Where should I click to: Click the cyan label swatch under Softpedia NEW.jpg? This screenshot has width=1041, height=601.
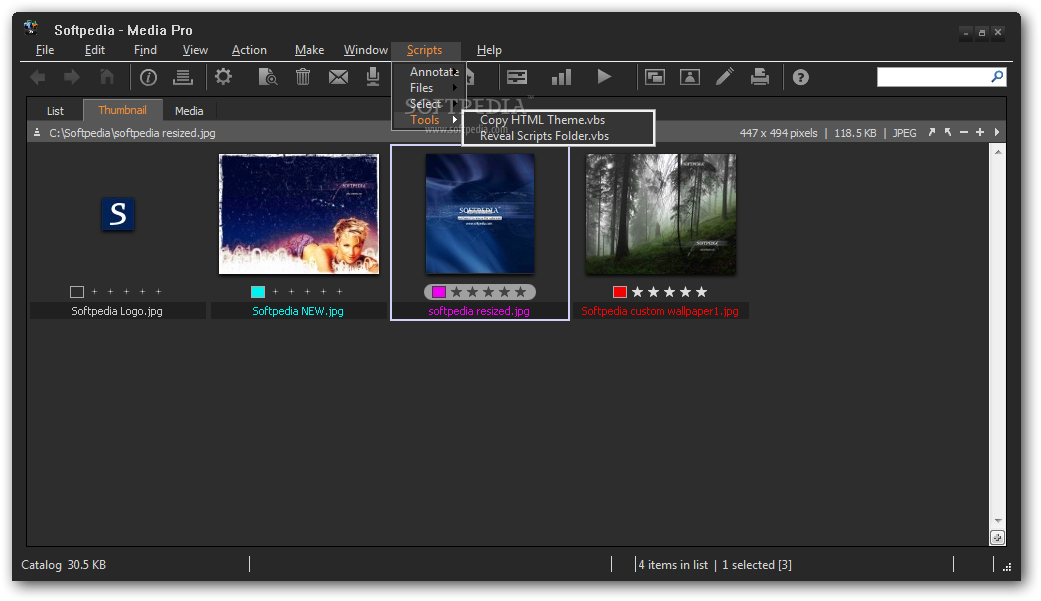coord(258,292)
